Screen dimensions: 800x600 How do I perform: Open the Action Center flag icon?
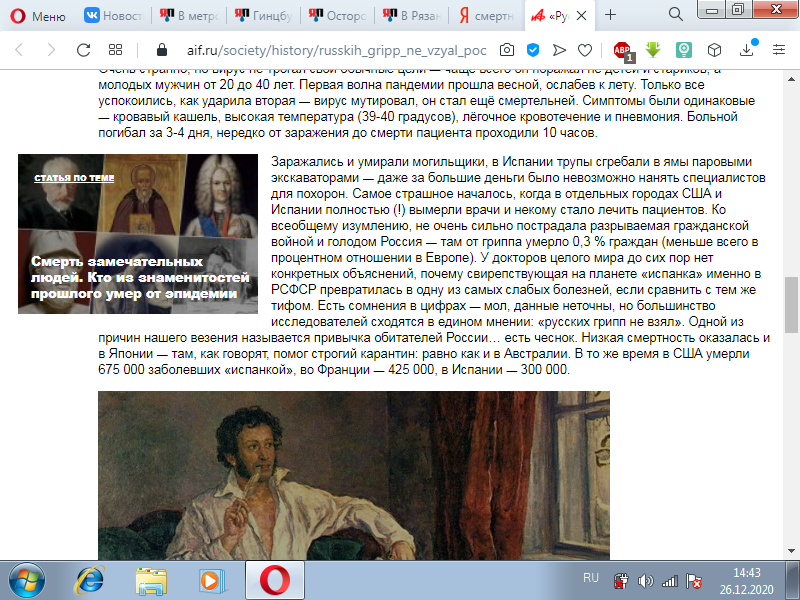pos(694,581)
